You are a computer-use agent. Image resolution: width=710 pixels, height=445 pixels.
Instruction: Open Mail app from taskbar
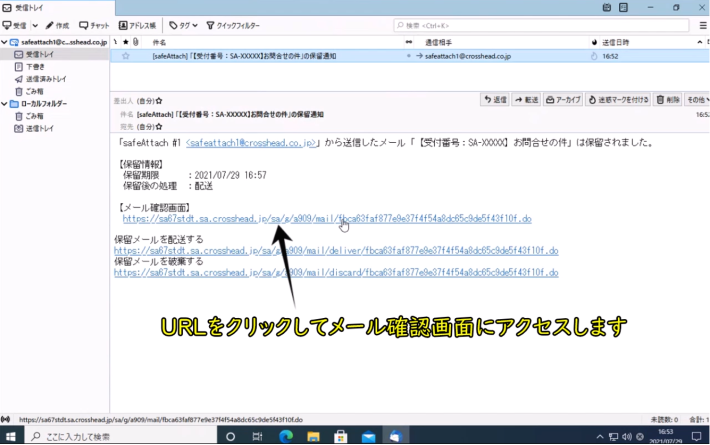coord(368,436)
